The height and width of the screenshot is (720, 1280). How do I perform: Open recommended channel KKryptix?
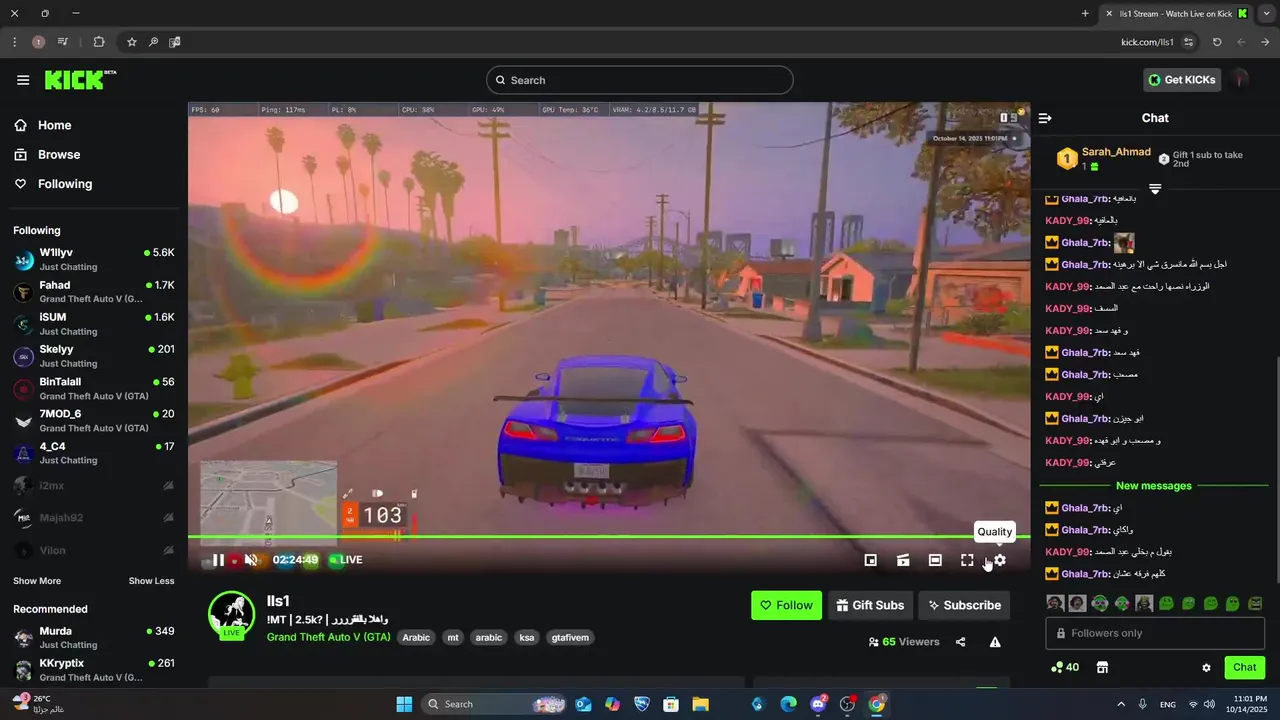coord(94,669)
